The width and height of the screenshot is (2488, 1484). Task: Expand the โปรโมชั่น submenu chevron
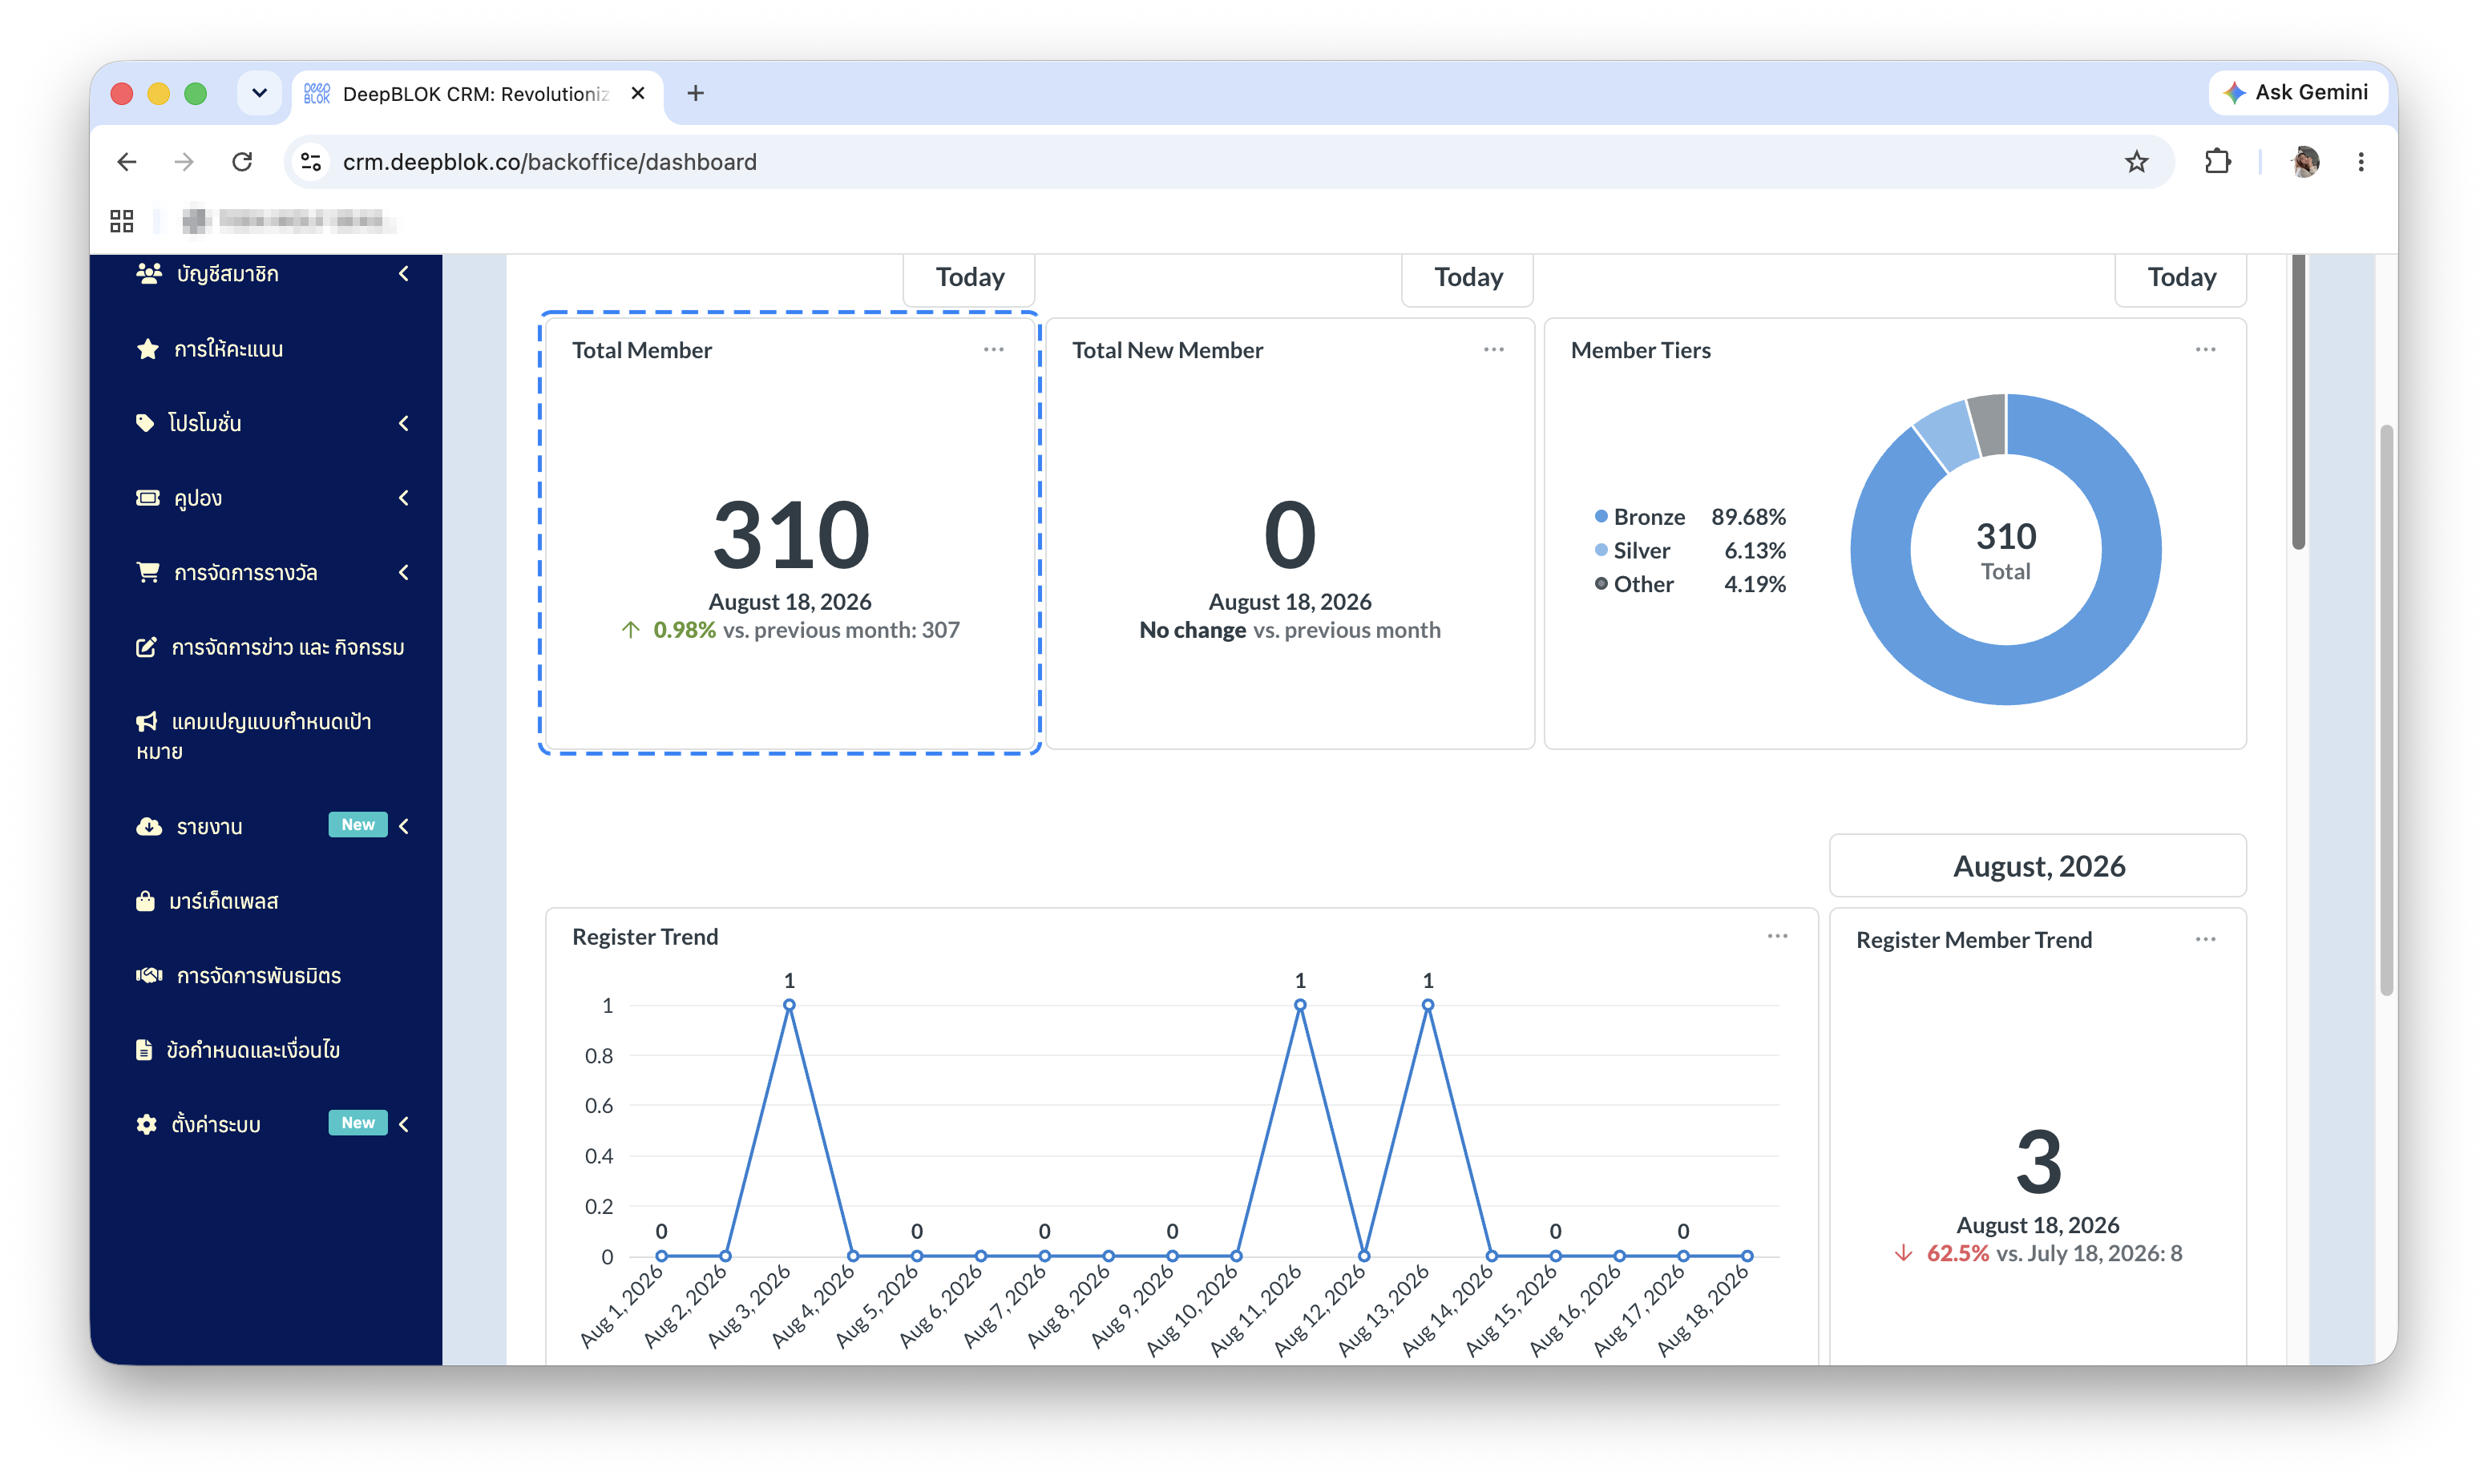pyautogui.click(x=404, y=423)
